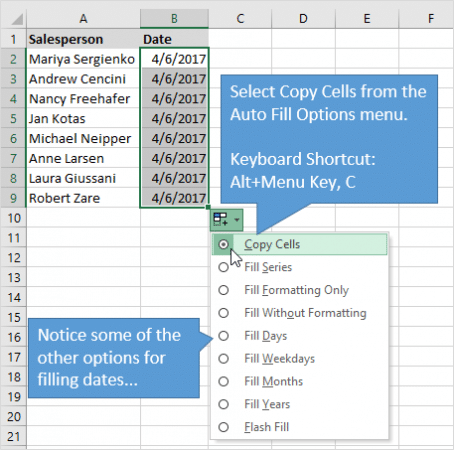Image resolution: width=454 pixels, height=450 pixels.
Task: Click the Jan Kotas cell
Action: tap(83, 119)
